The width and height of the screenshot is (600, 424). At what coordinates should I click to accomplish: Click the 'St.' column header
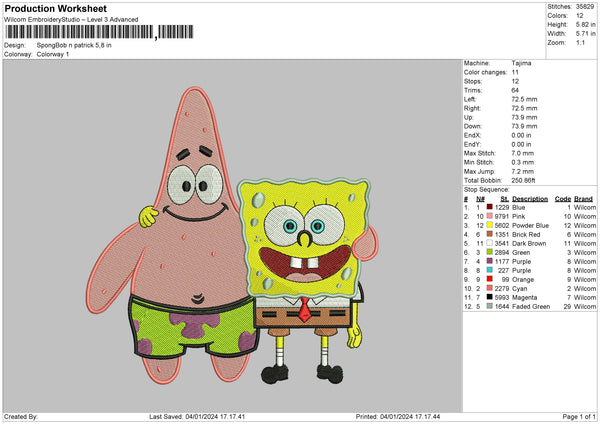click(x=505, y=199)
